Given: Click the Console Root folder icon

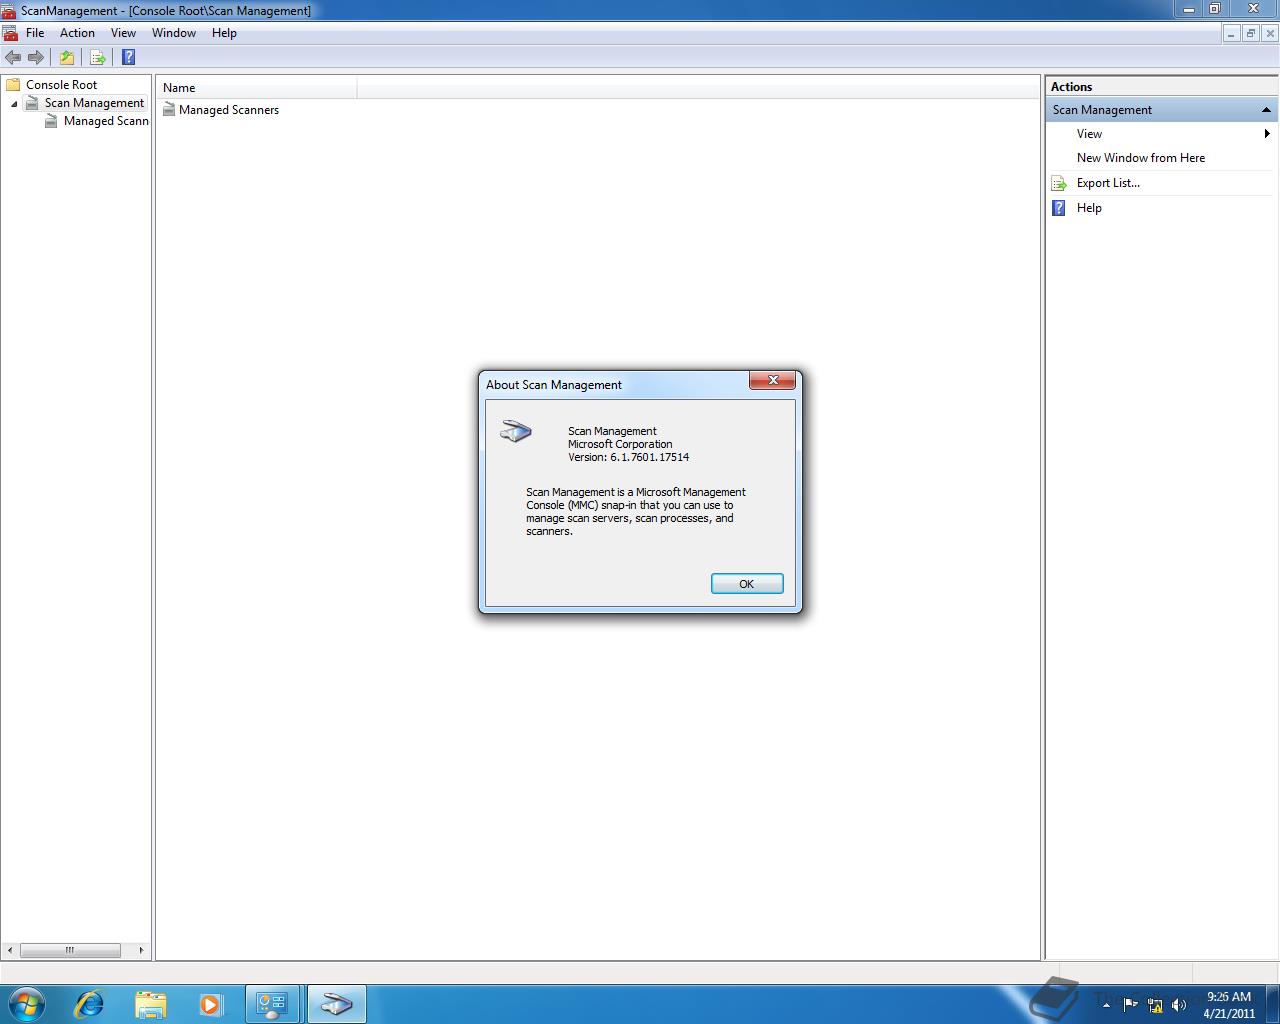Looking at the screenshot, I should [13, 85].
